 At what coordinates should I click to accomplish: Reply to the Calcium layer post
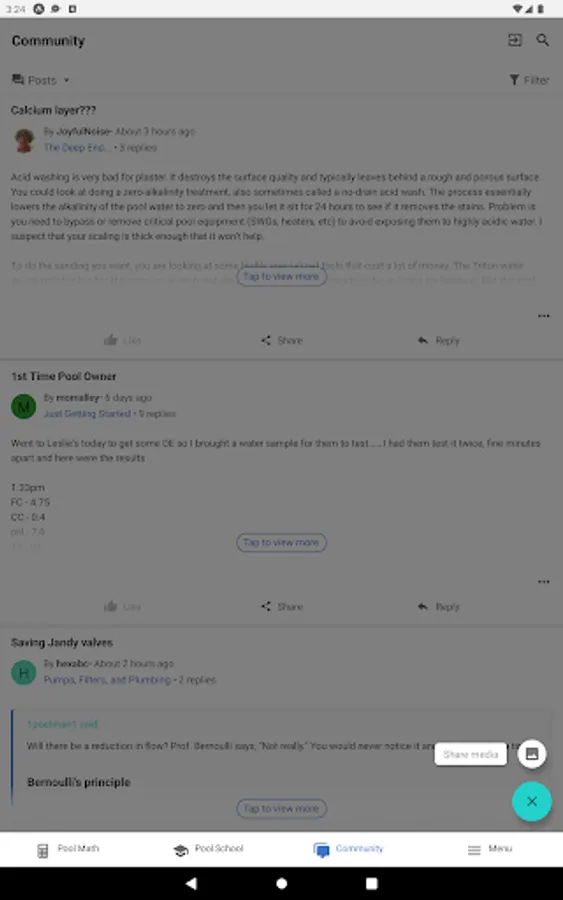click(439, 340)
